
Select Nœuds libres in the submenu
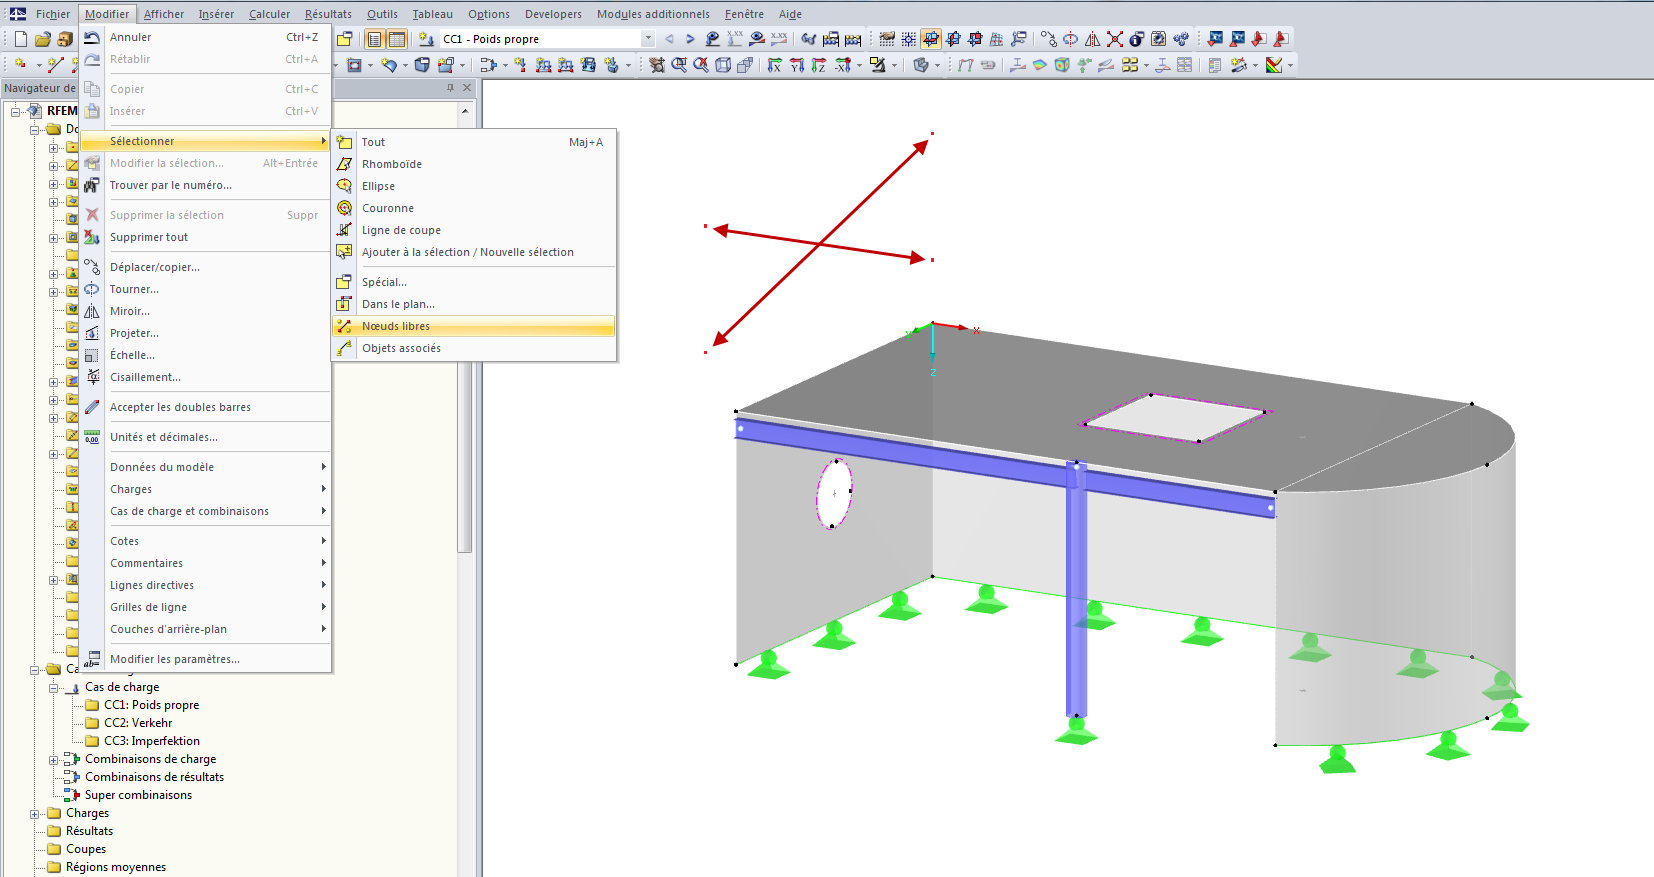tap(473, 326)
